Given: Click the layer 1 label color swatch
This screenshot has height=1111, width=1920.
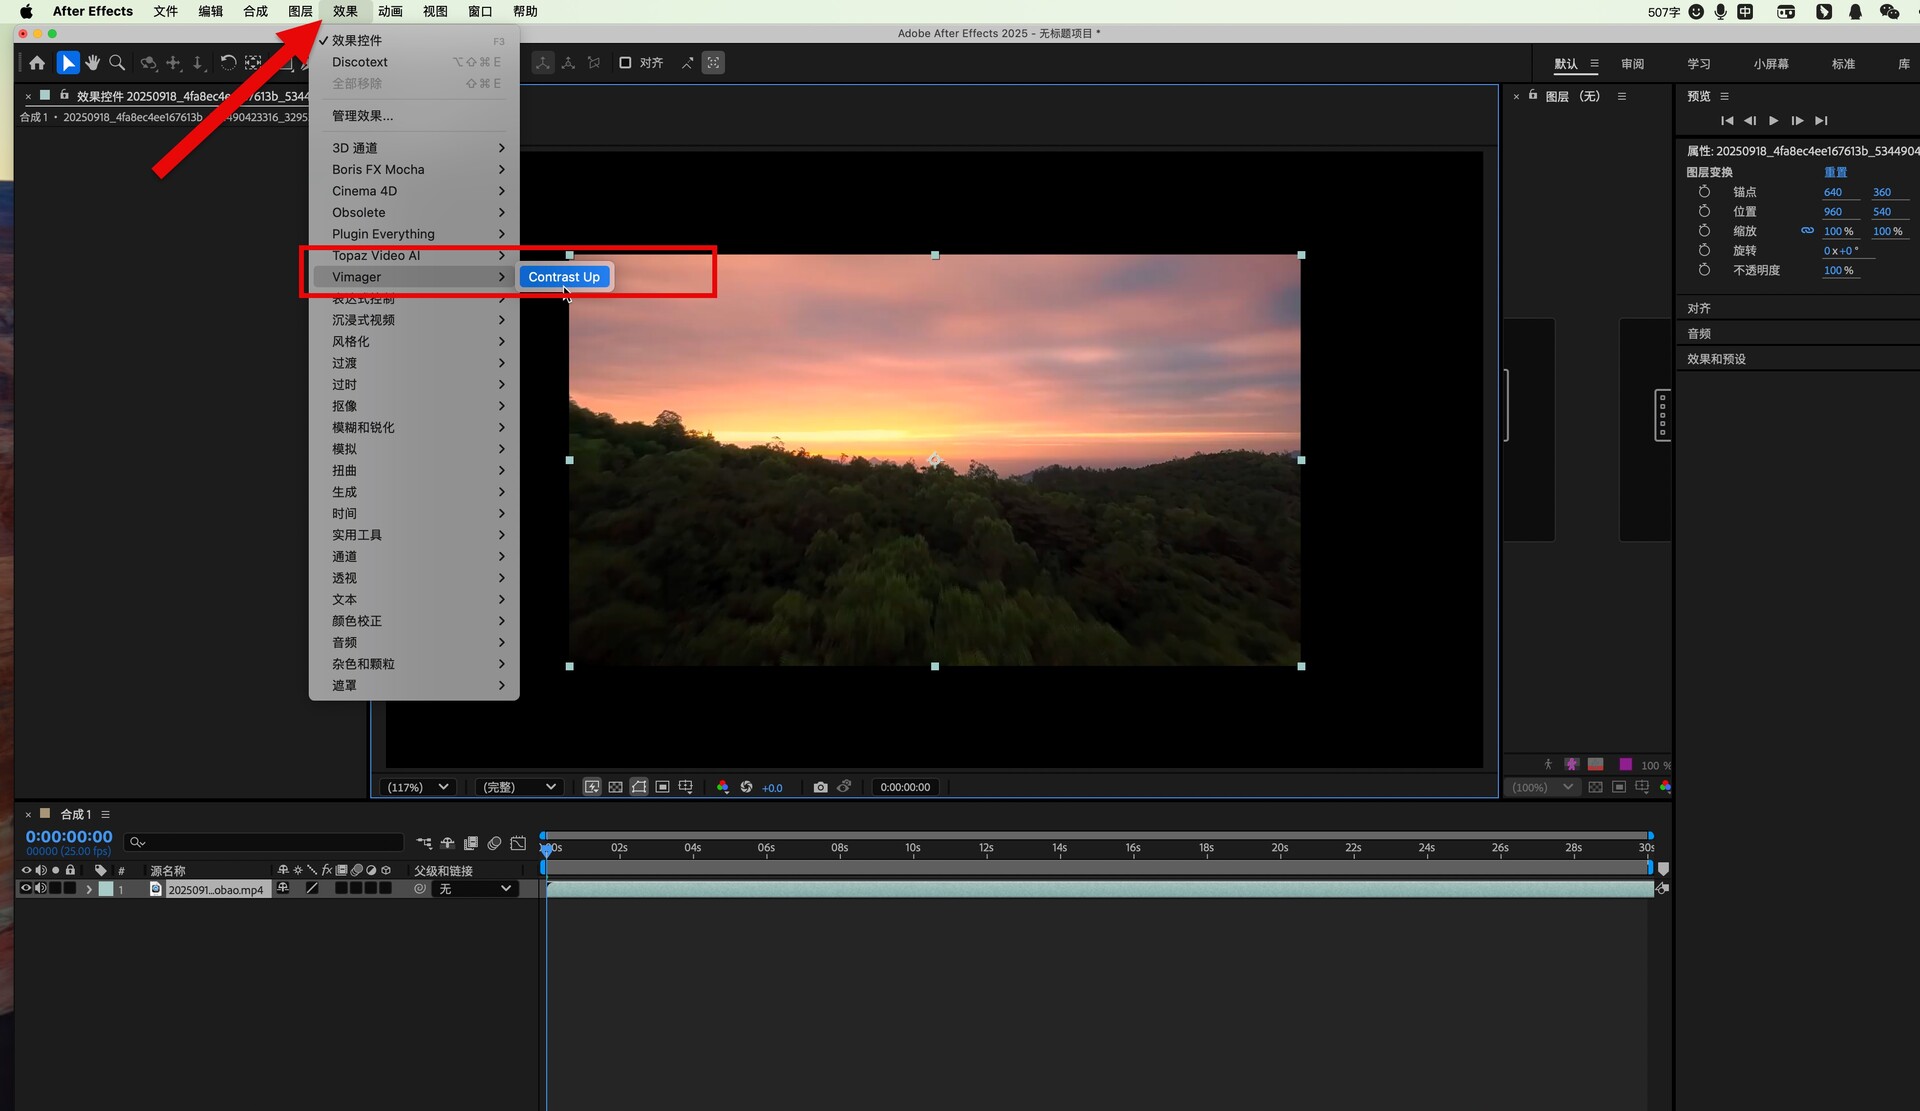Looking at the screenshot, I should [106, 889].
